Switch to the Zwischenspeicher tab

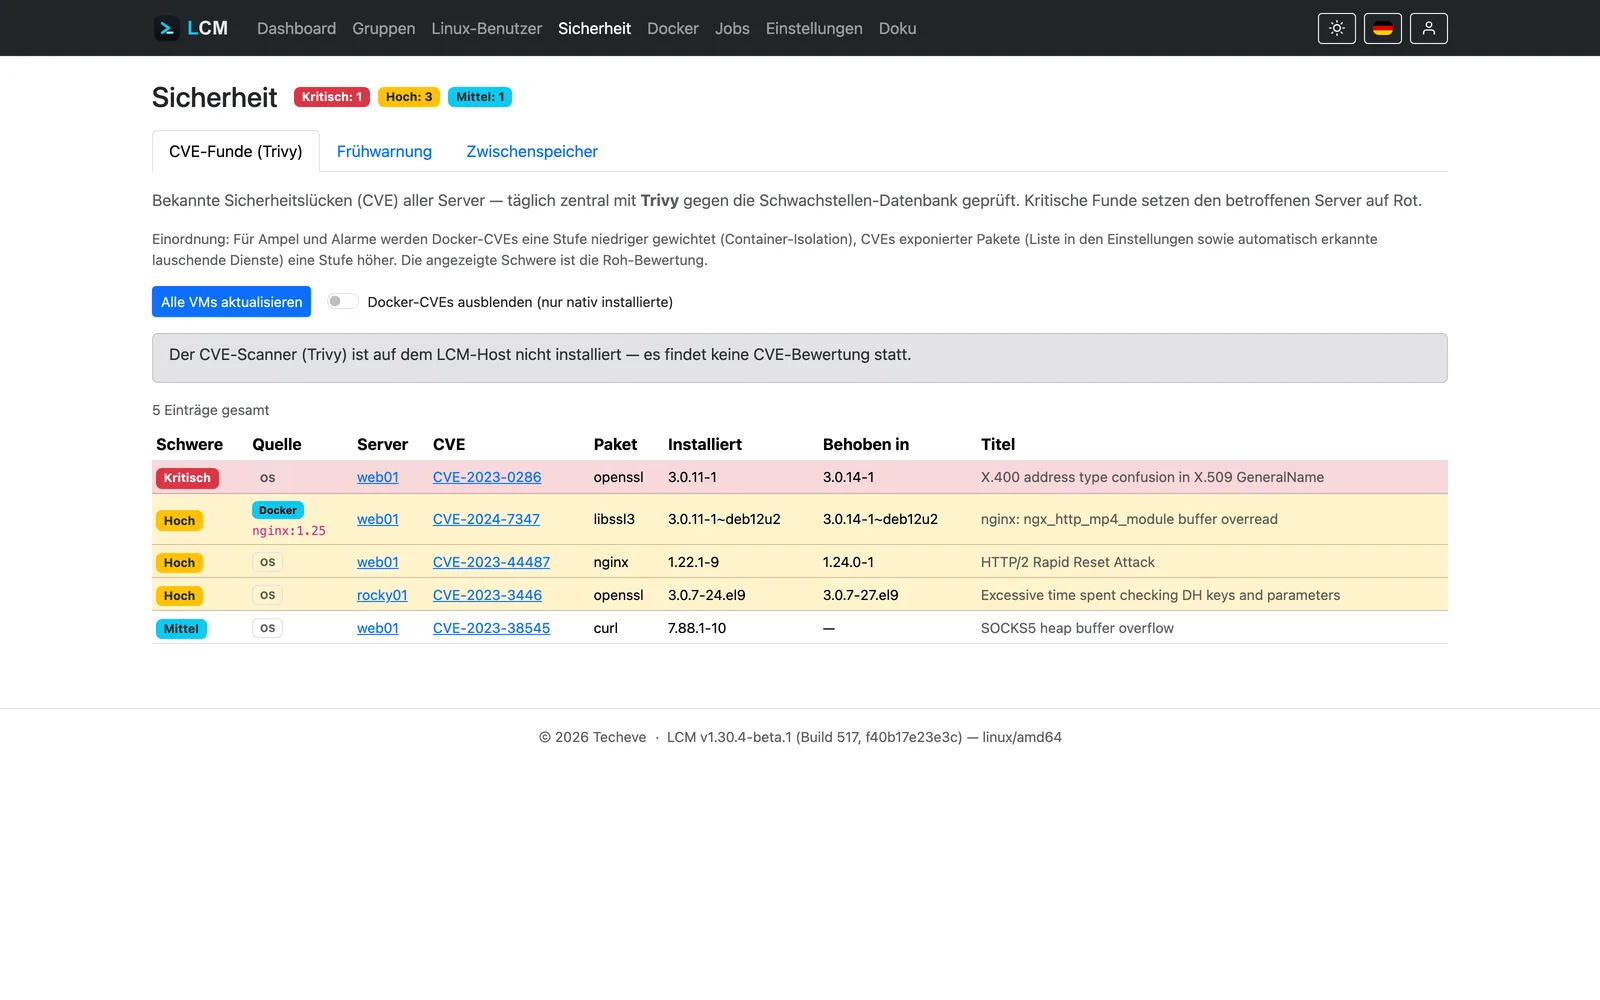pyautogui.click(x=532, y=151)
